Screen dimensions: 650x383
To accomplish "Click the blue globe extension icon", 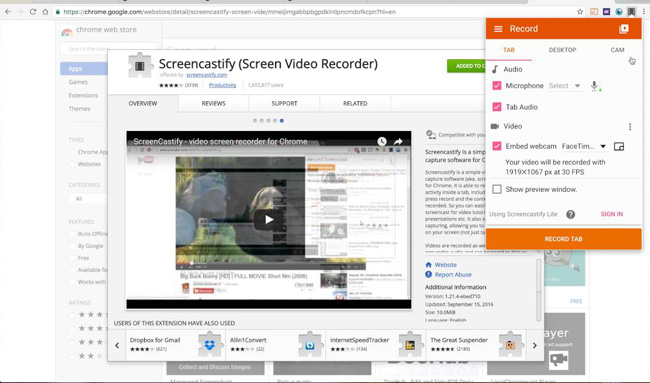I will click(619, 12).
